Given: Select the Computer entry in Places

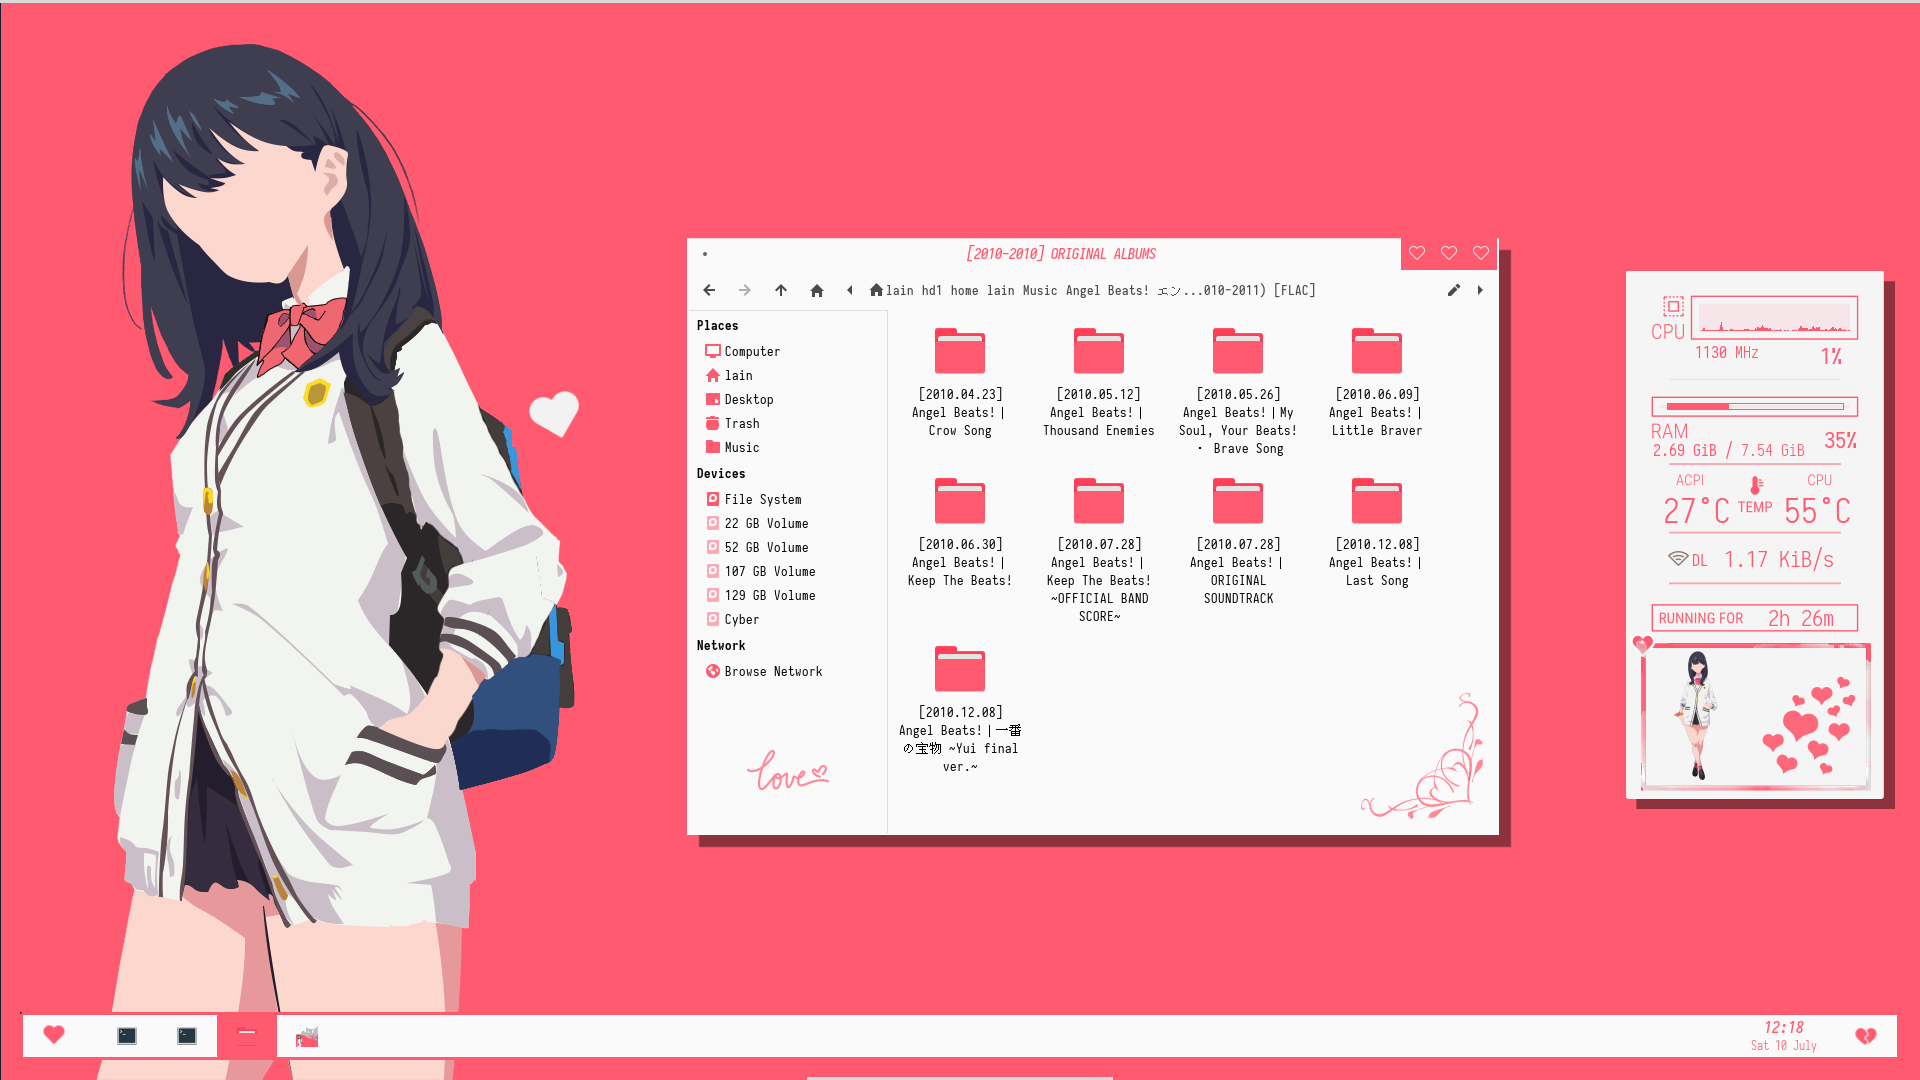Looking at the screenshot, I should 752,351.
